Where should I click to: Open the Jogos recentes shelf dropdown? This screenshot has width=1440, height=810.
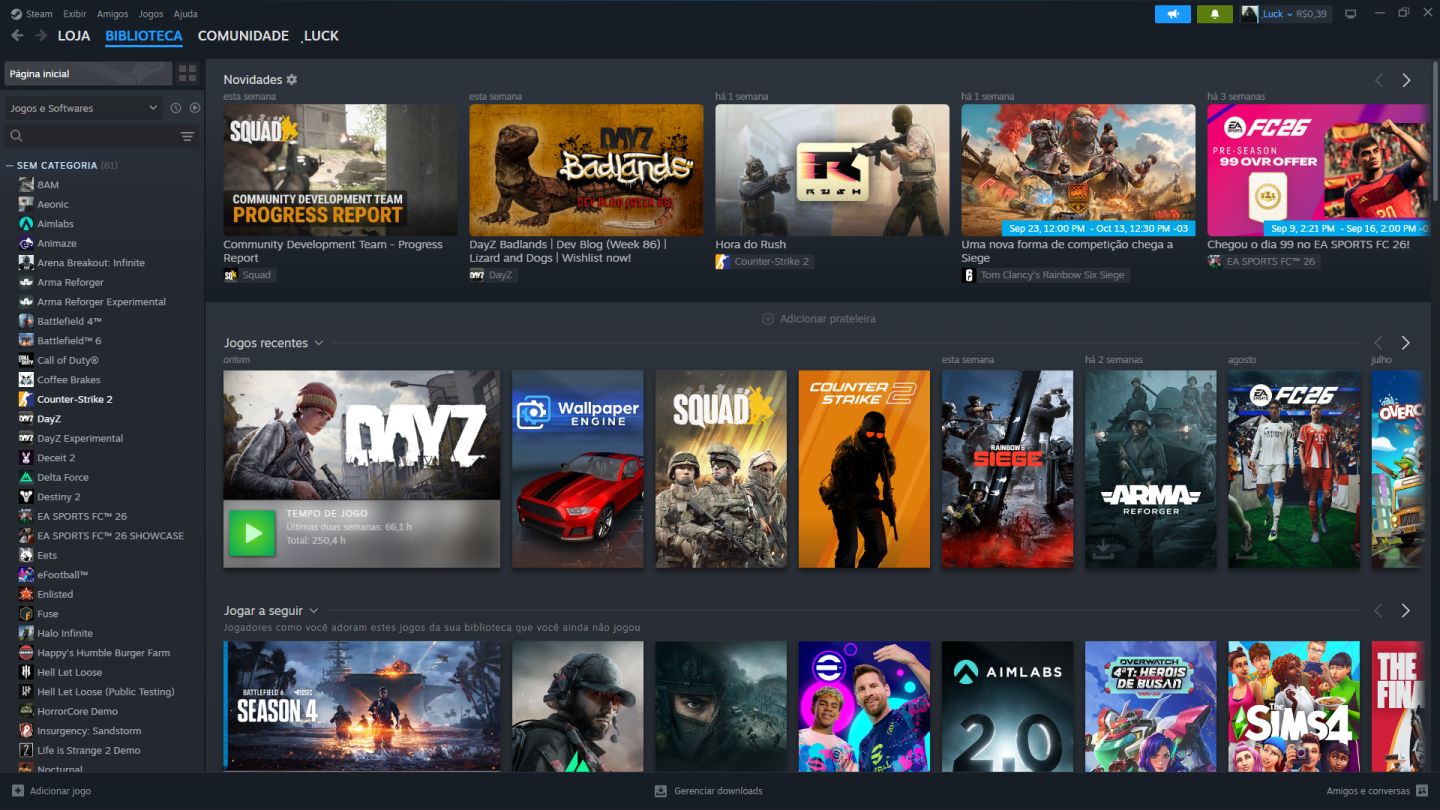319,343
